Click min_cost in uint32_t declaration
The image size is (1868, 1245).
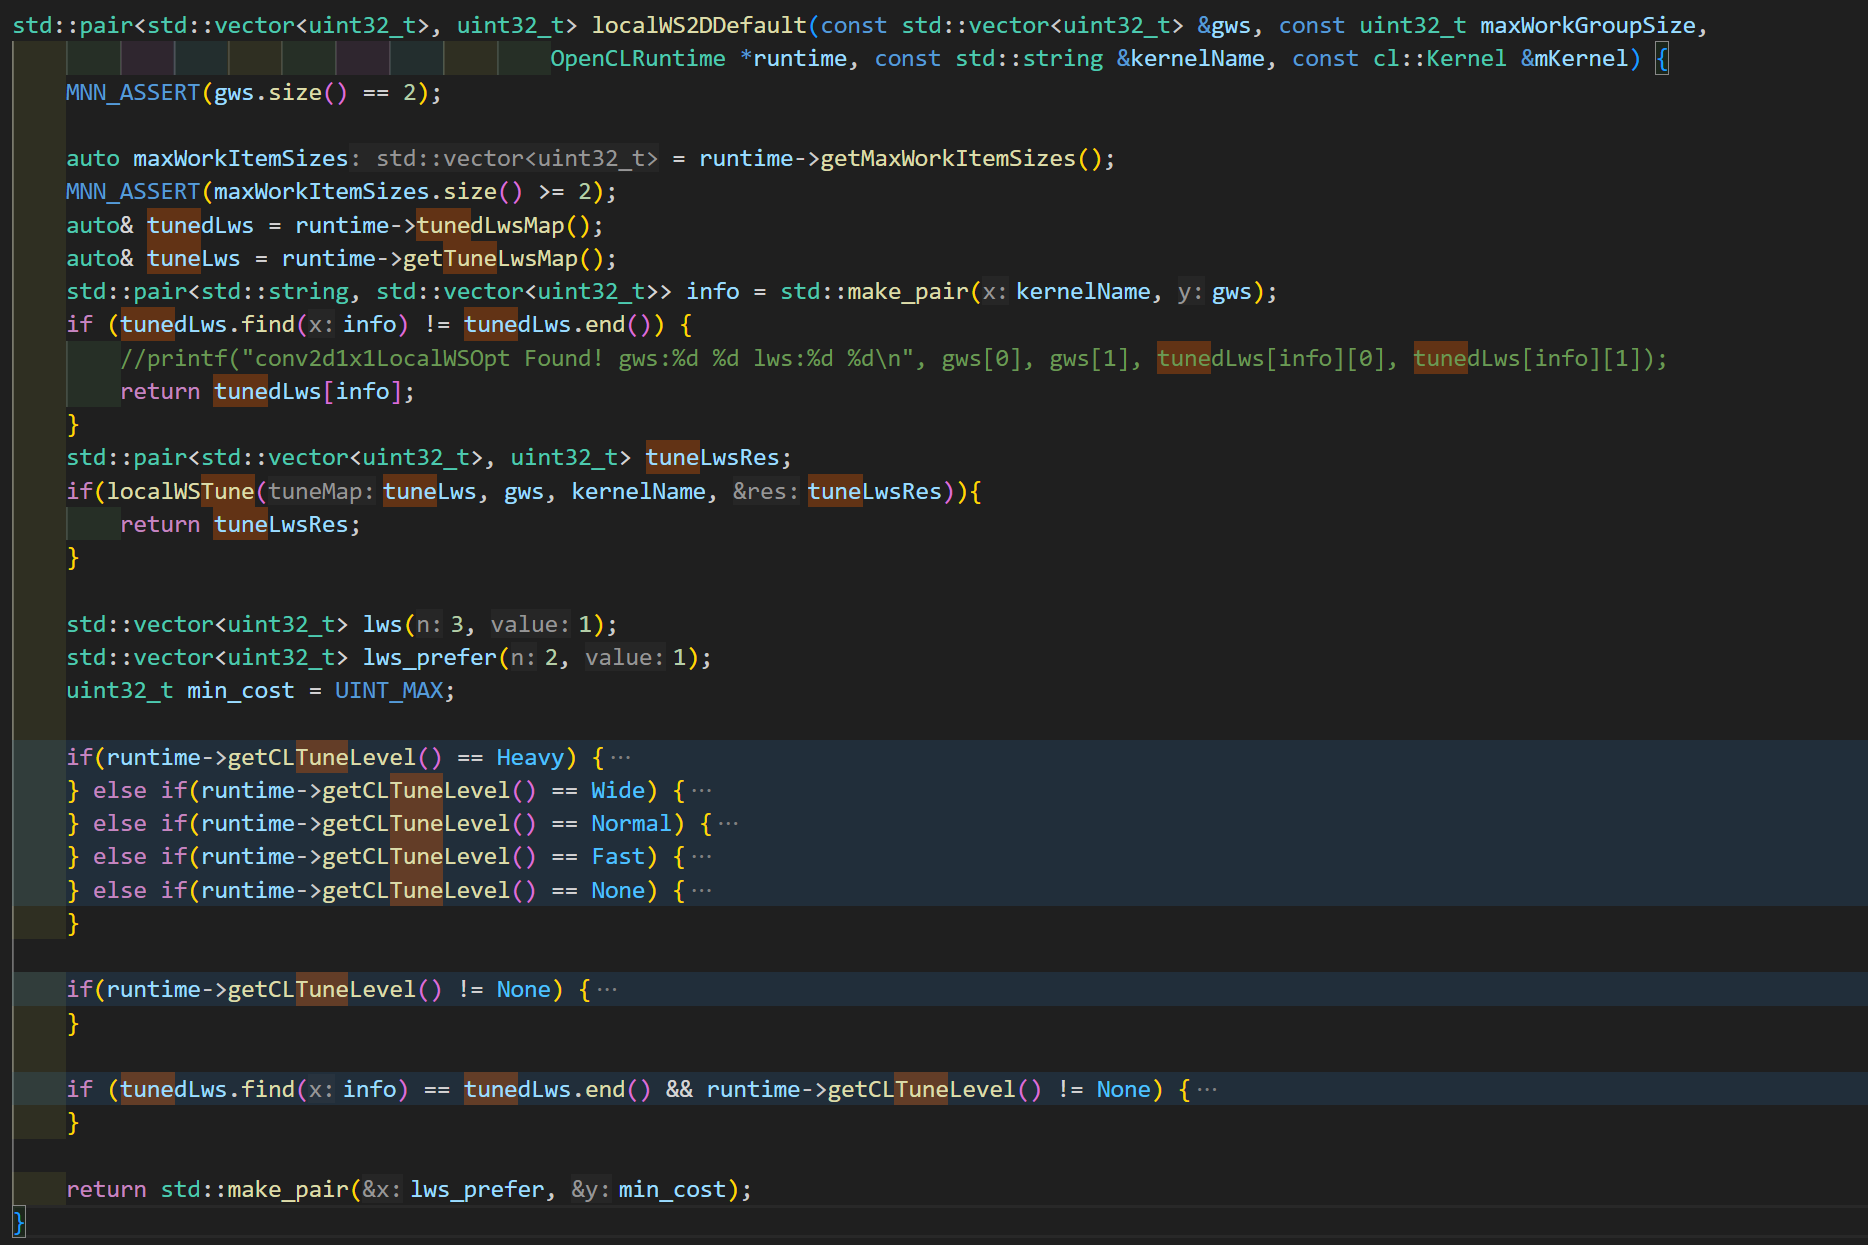240,690
